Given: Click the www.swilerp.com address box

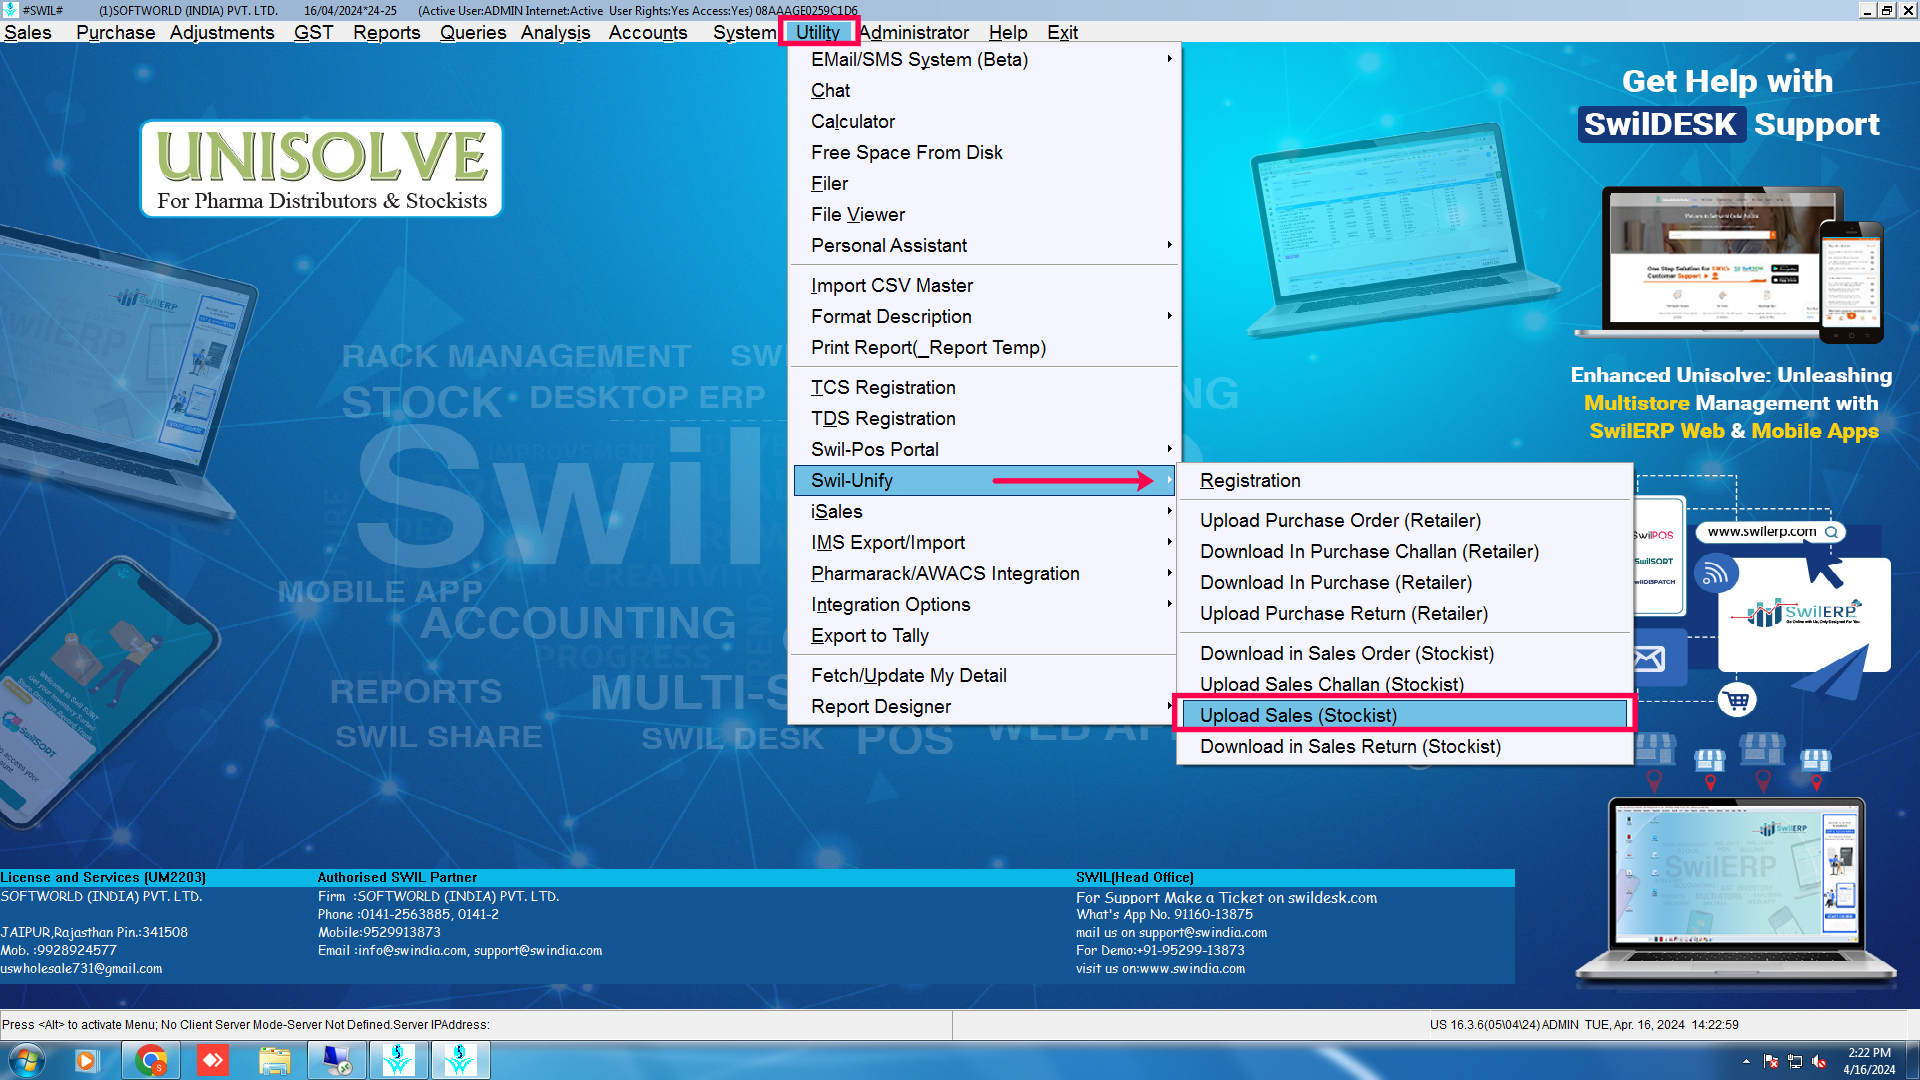Looking at the screenshot, I should click(1770, 532).
